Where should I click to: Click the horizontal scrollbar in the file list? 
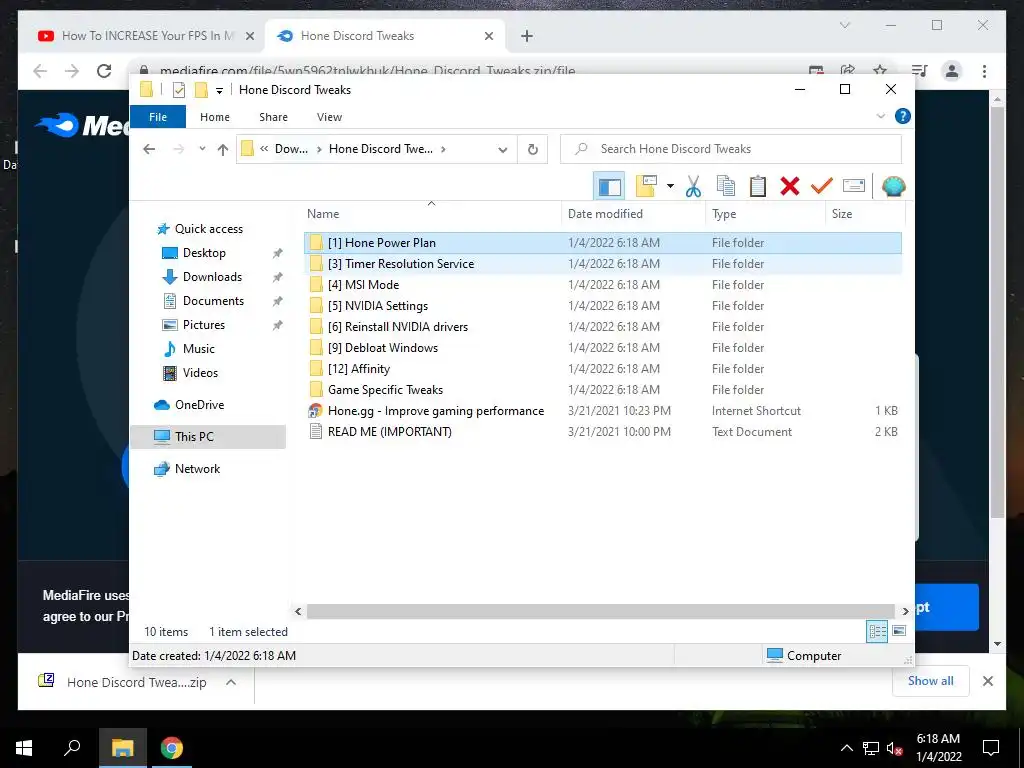point(600,611)
